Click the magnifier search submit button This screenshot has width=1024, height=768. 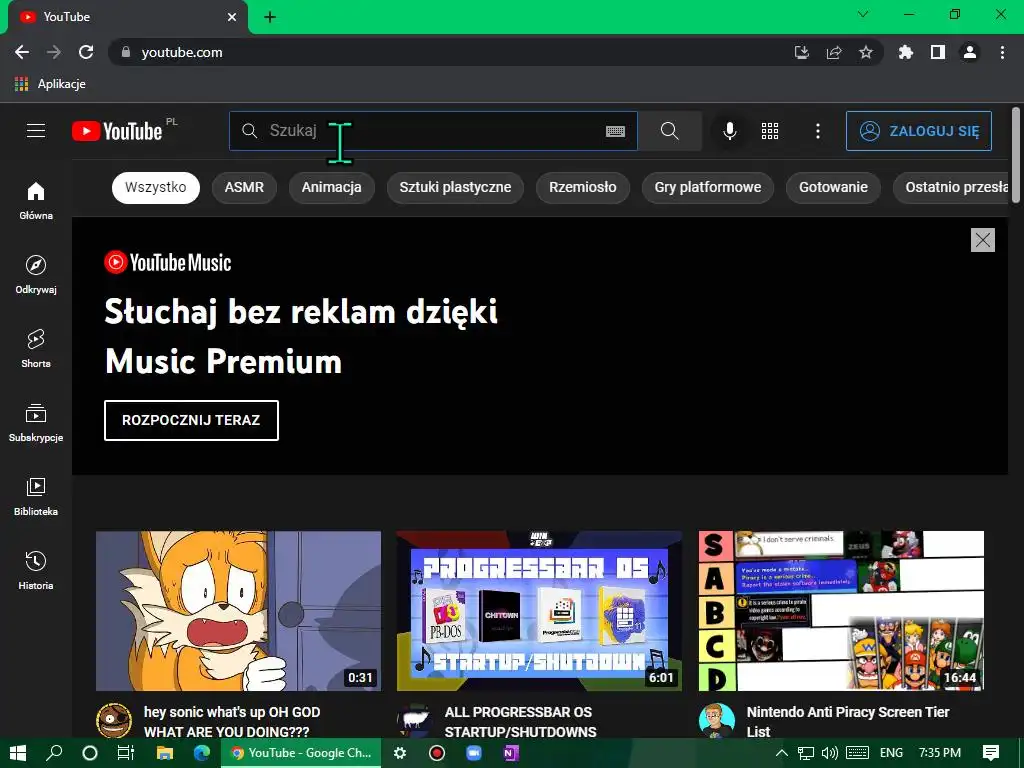pyautogui.click(x=669, y=131)
